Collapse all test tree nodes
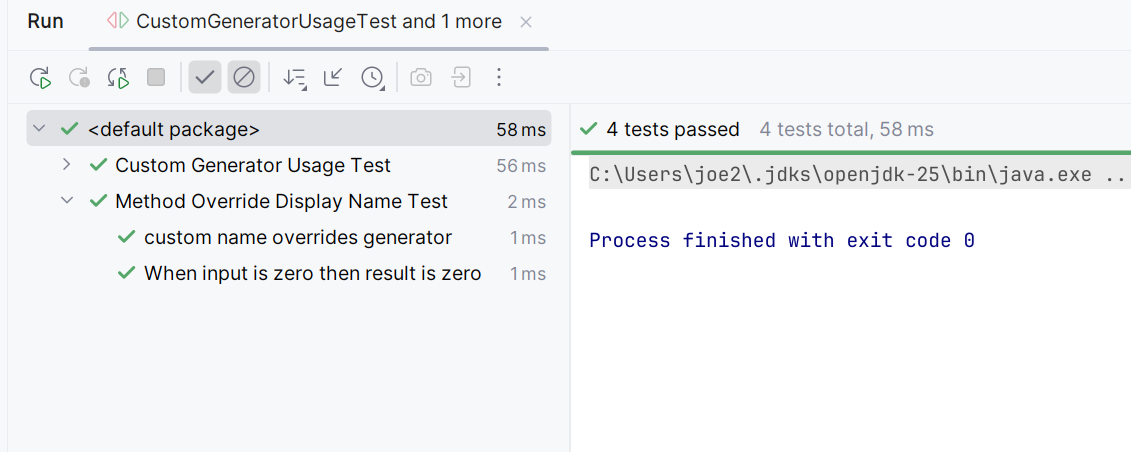The image size is (1131, 452). coord(333,77)
